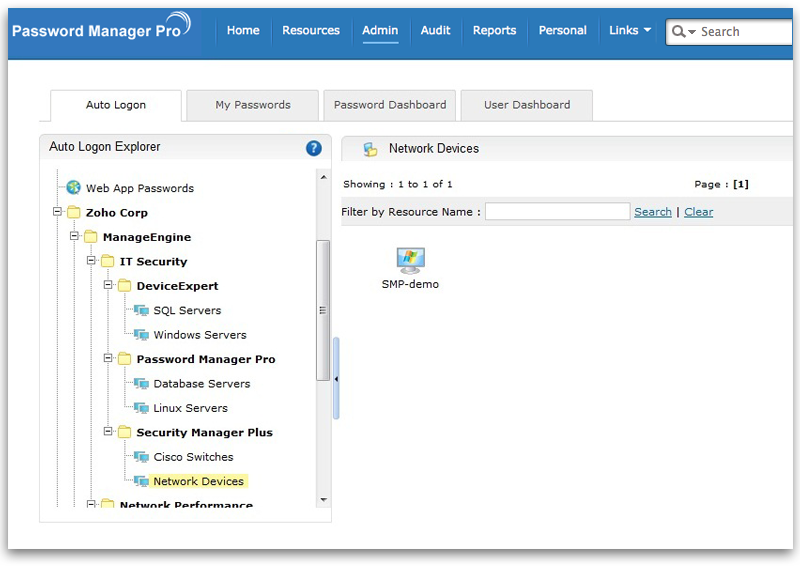Select Cisco Switches in the tree
This screenshot has width=800, height=569.
pos(193,457)
